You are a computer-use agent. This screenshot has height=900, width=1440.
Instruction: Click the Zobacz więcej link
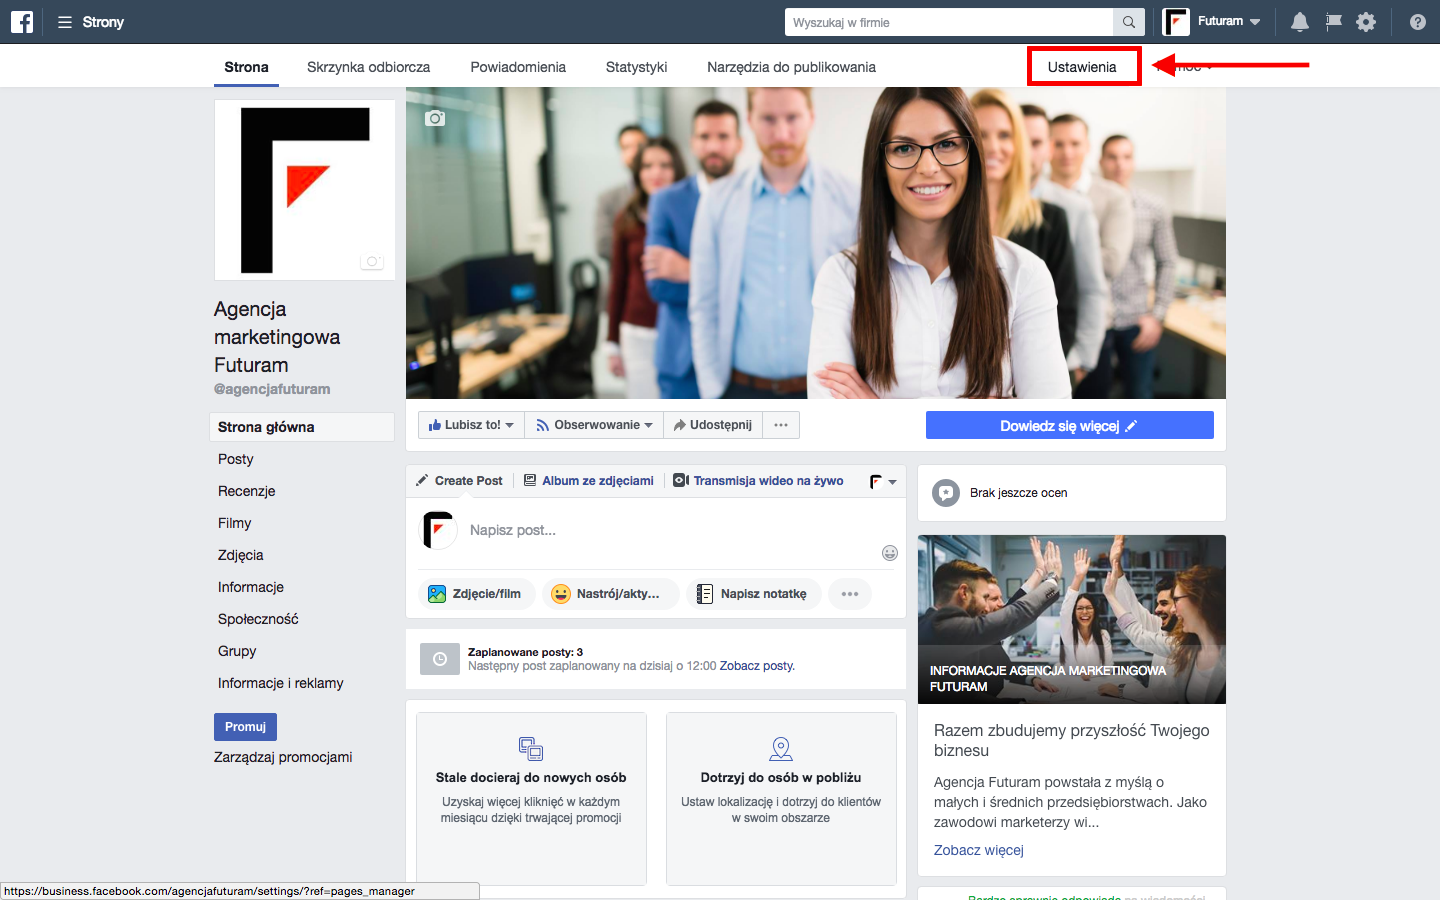tap(979, 850)
